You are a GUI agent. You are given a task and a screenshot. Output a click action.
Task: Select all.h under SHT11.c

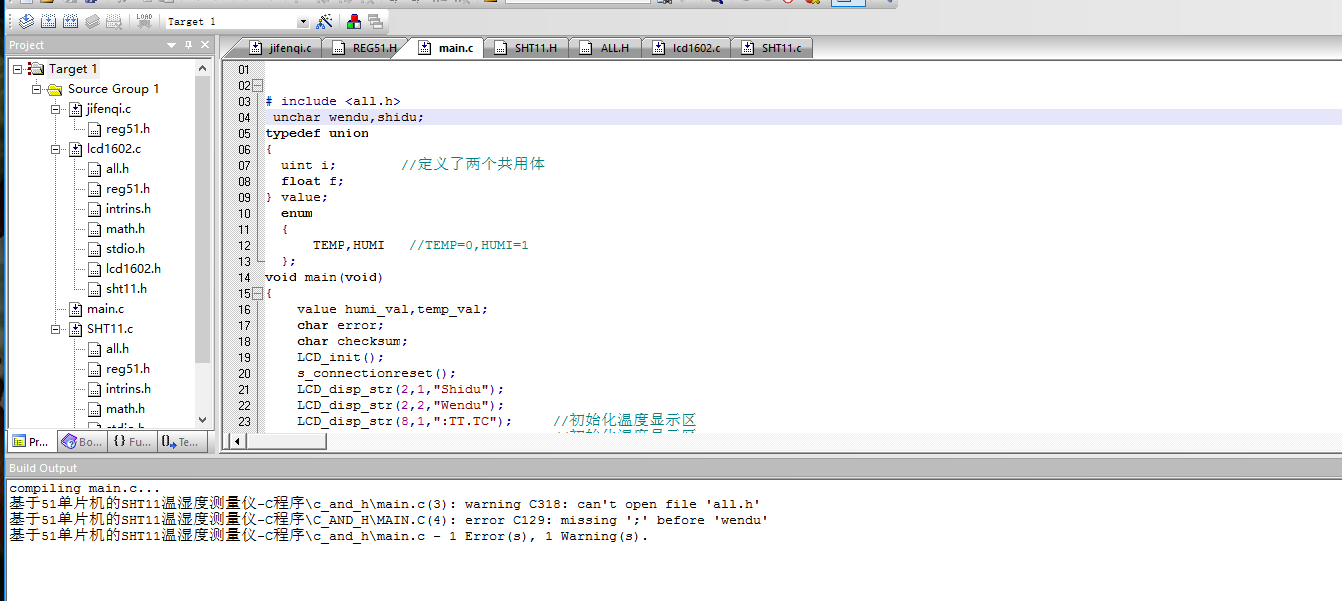(117, 349)
